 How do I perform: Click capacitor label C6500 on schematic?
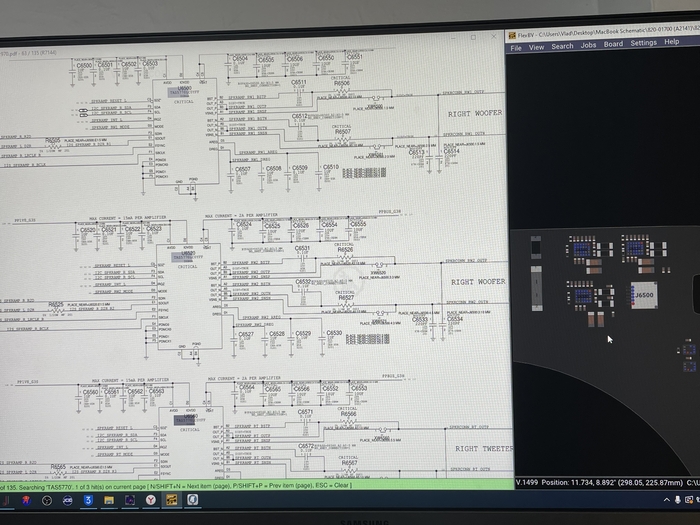click(85, 66)
